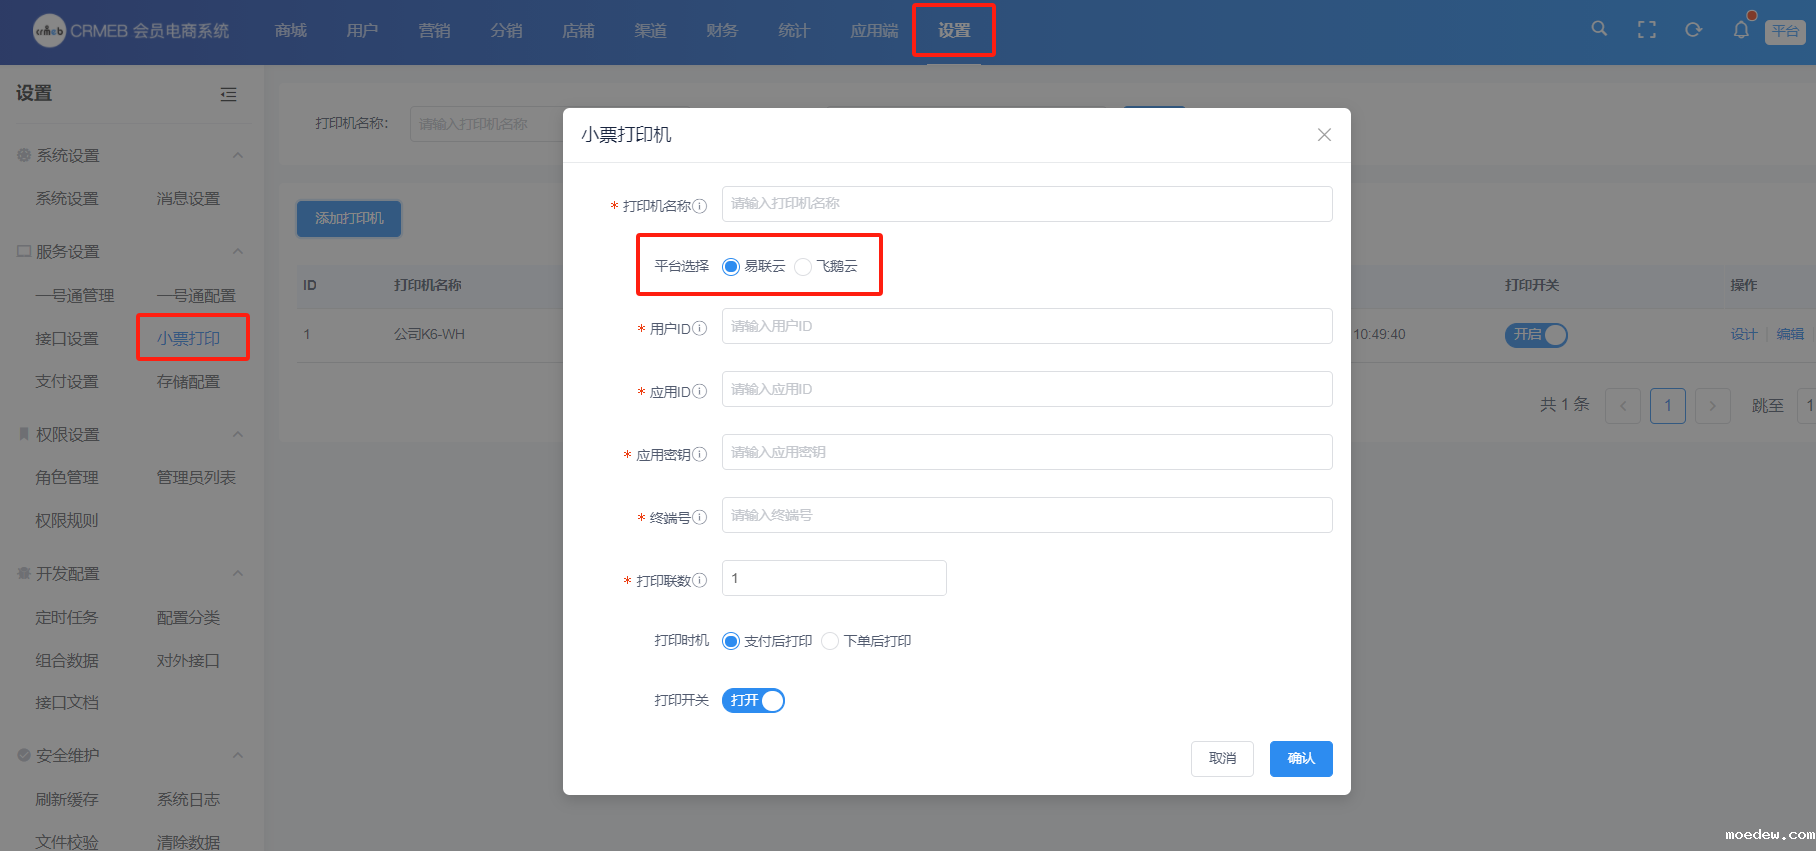Click info icon beside 打印联数 label
This screenshot has height=851, width=1816.
click(700, 581)
